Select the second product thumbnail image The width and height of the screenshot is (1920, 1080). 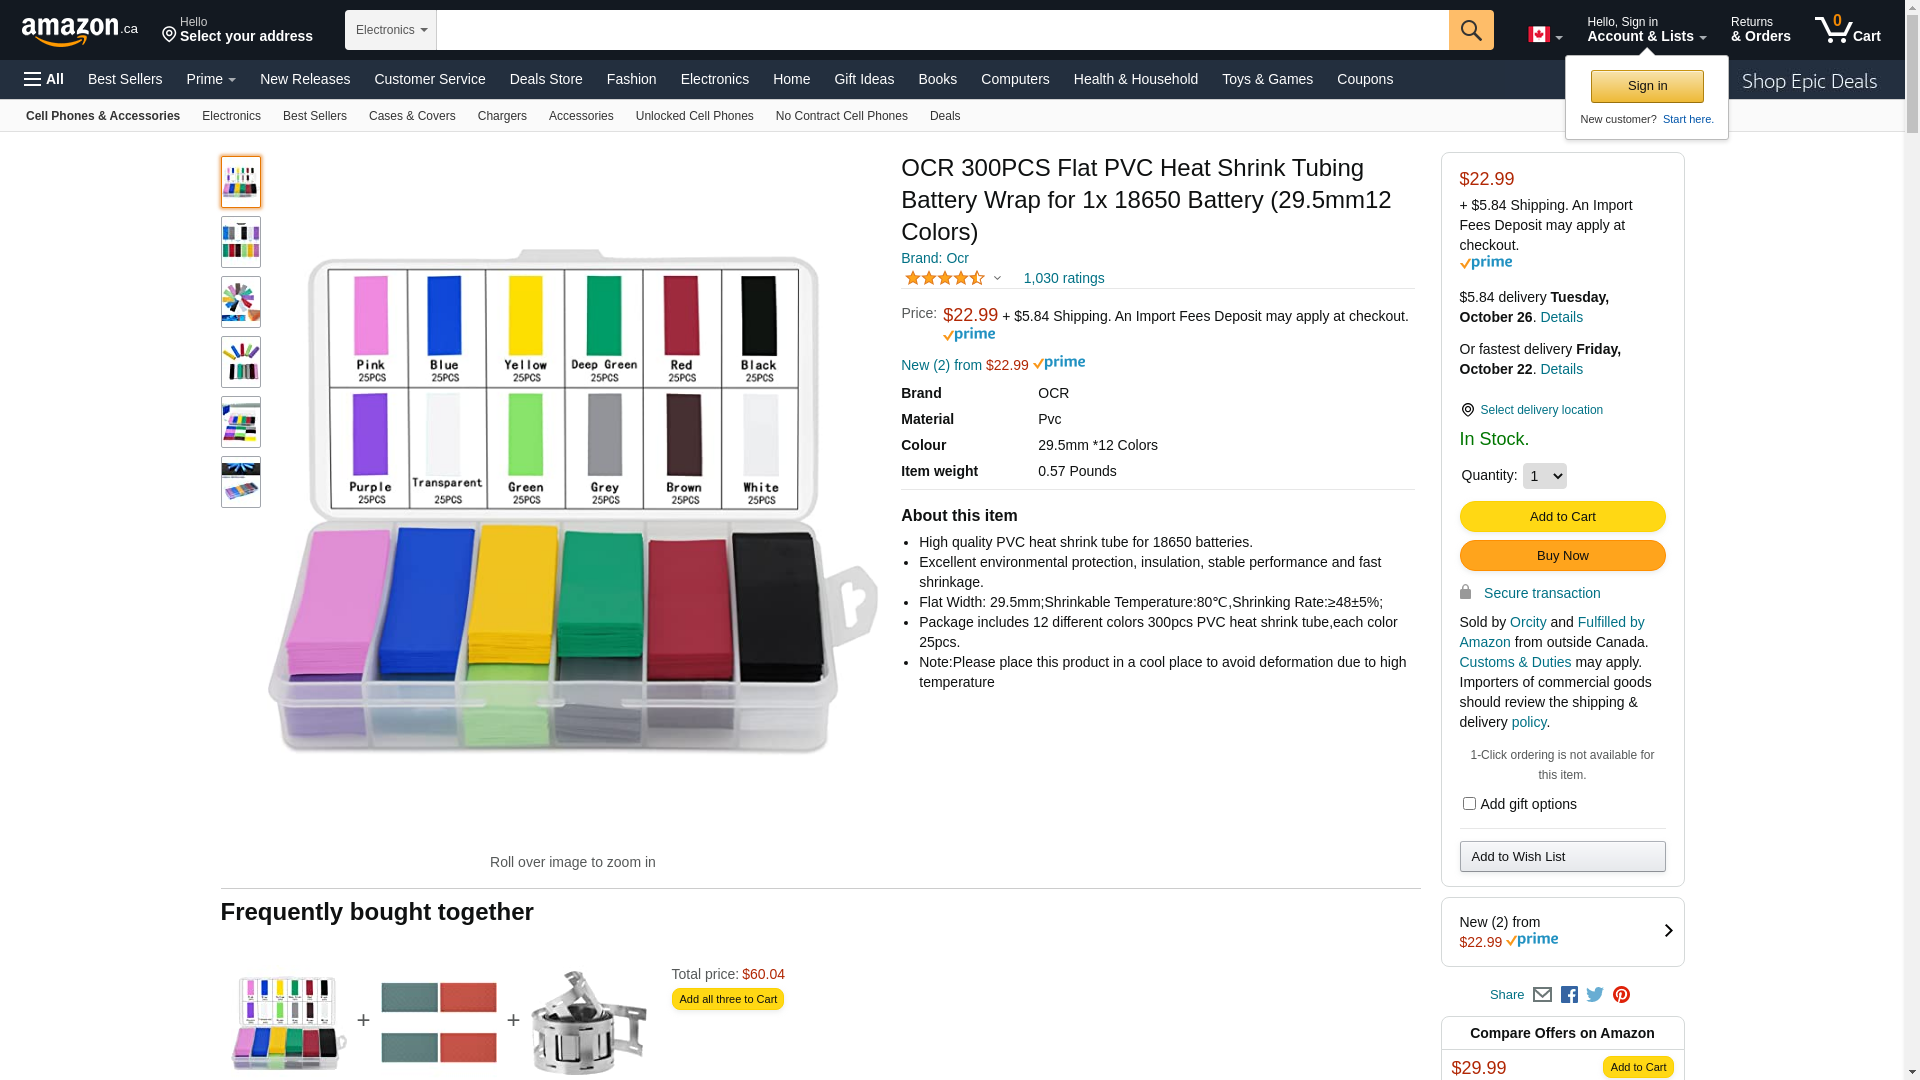click(241, 242)
